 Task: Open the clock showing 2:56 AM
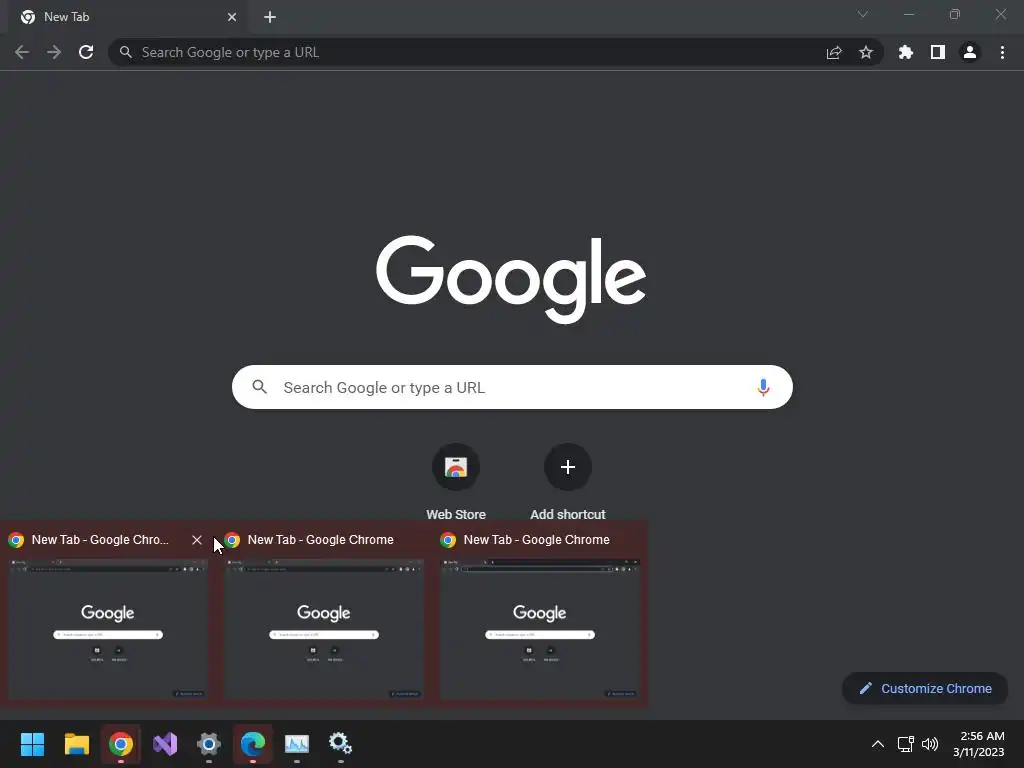[x=978, y=744]
